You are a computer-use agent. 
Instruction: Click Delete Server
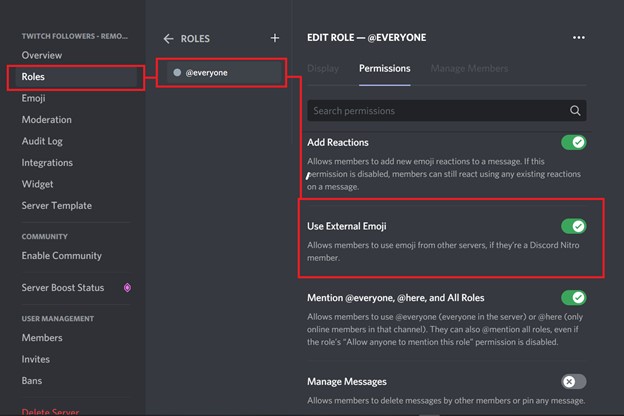click(x=50, y=412)
